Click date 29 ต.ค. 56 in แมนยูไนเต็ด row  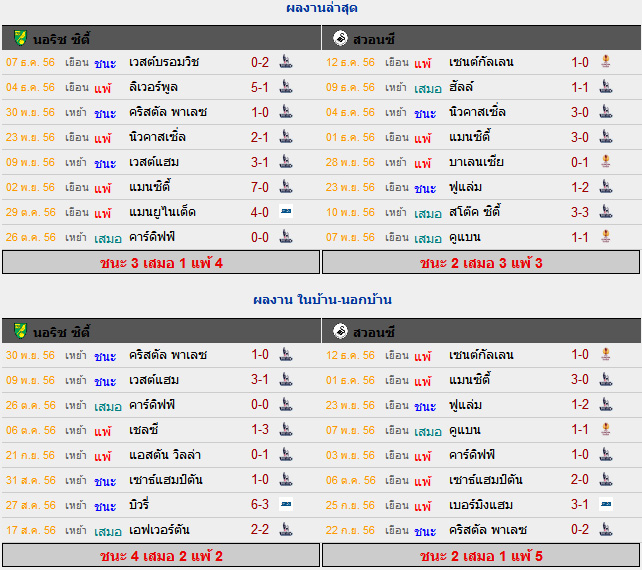(30, 212)
